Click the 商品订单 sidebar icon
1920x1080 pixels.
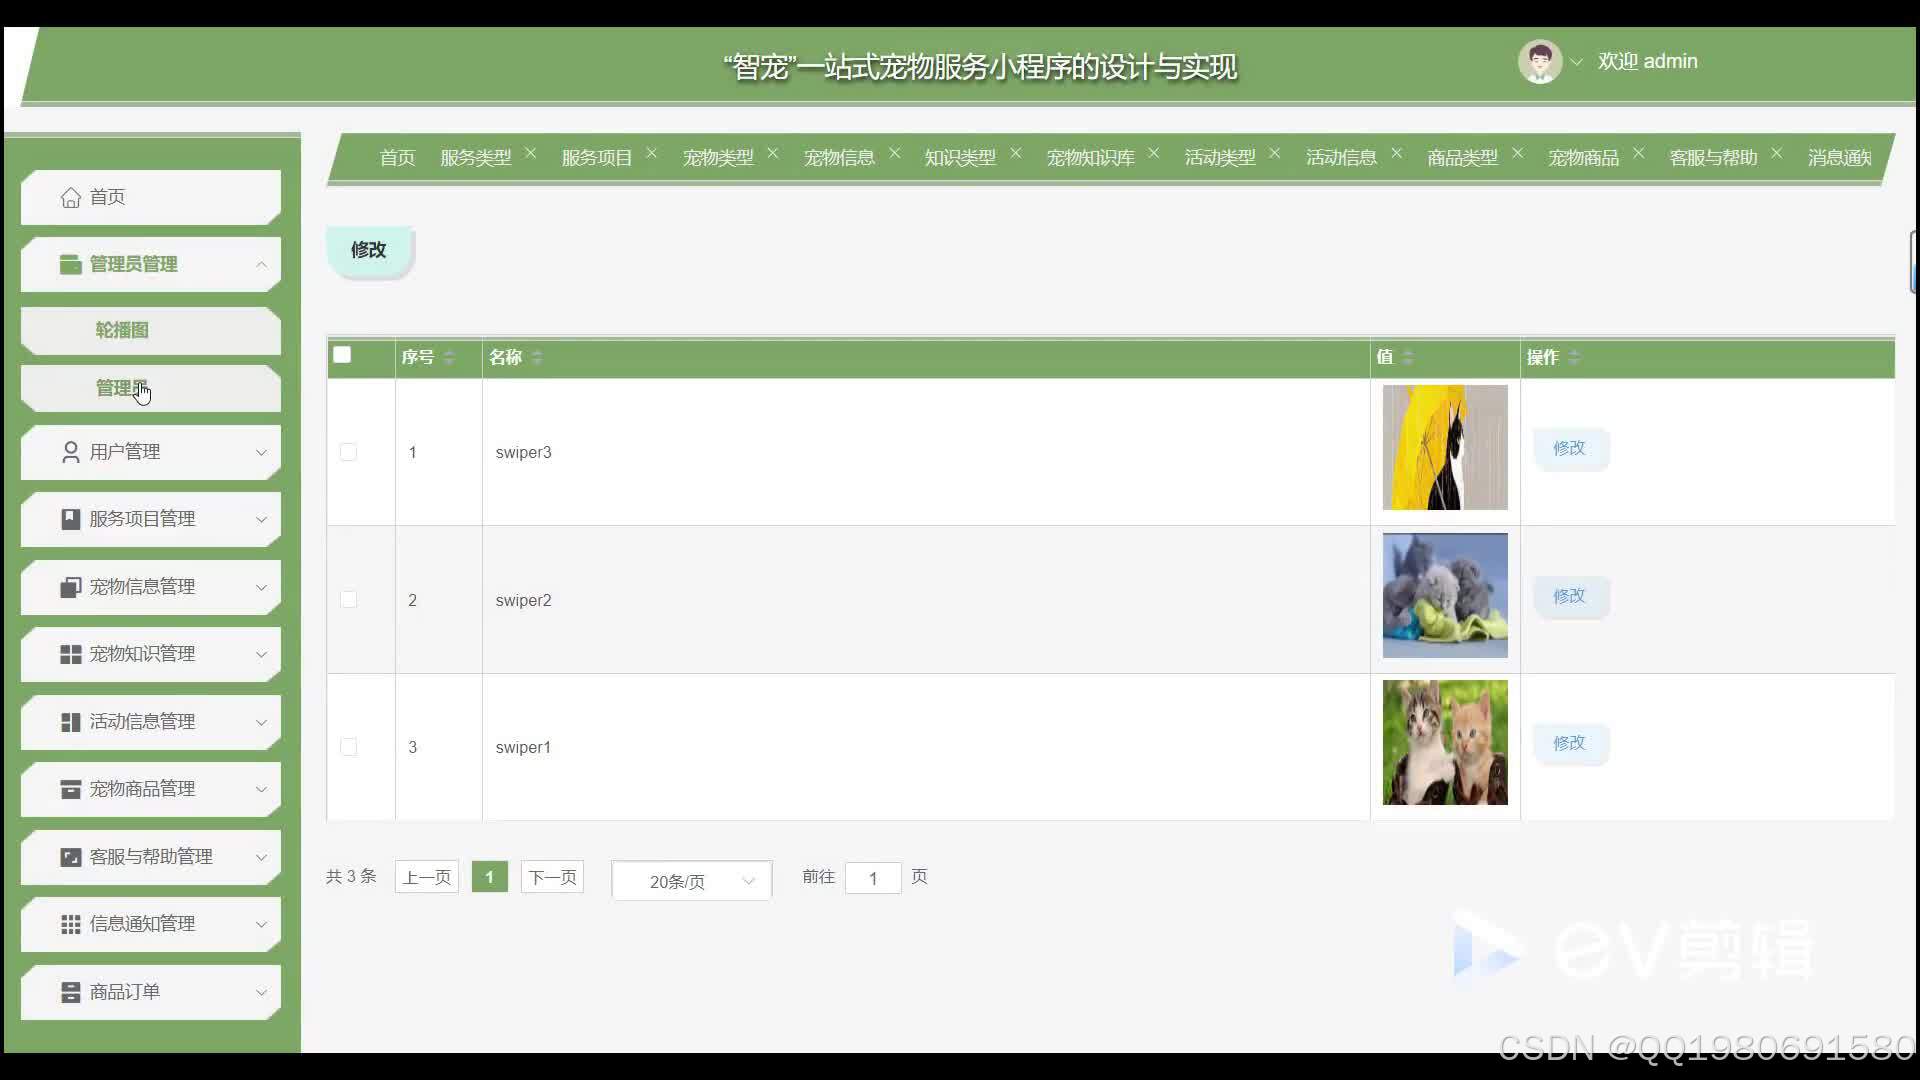(70, 992)
